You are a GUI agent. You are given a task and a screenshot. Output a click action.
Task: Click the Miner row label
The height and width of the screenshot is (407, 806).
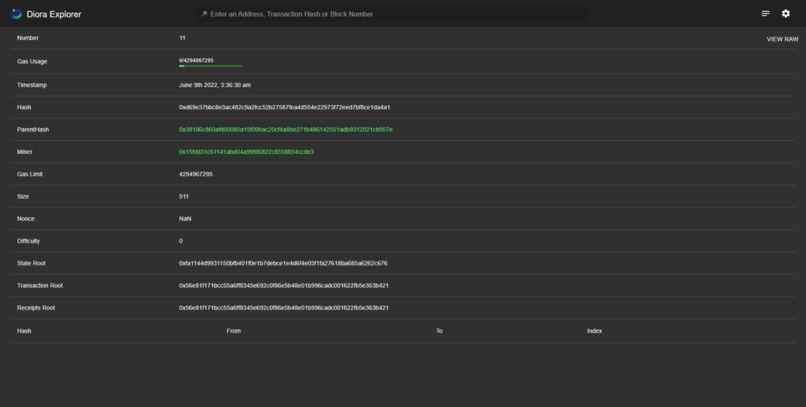pyautogui.click(x=25, y=152)
